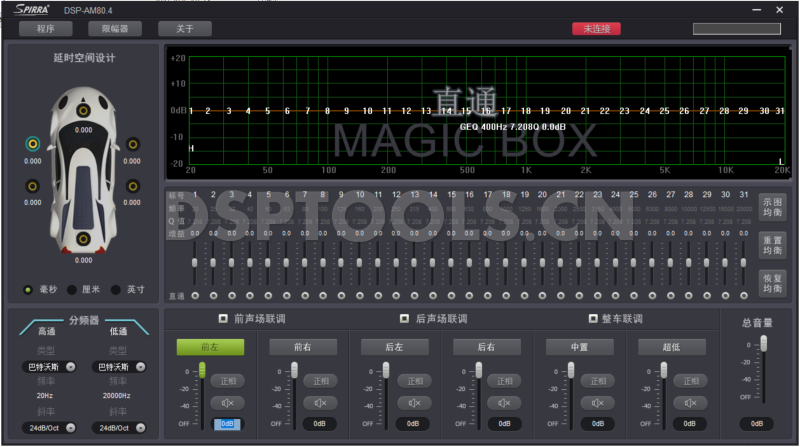Select the center speaker icon on car hood
The height and width of the screenshot is (447, 800).
83,111
